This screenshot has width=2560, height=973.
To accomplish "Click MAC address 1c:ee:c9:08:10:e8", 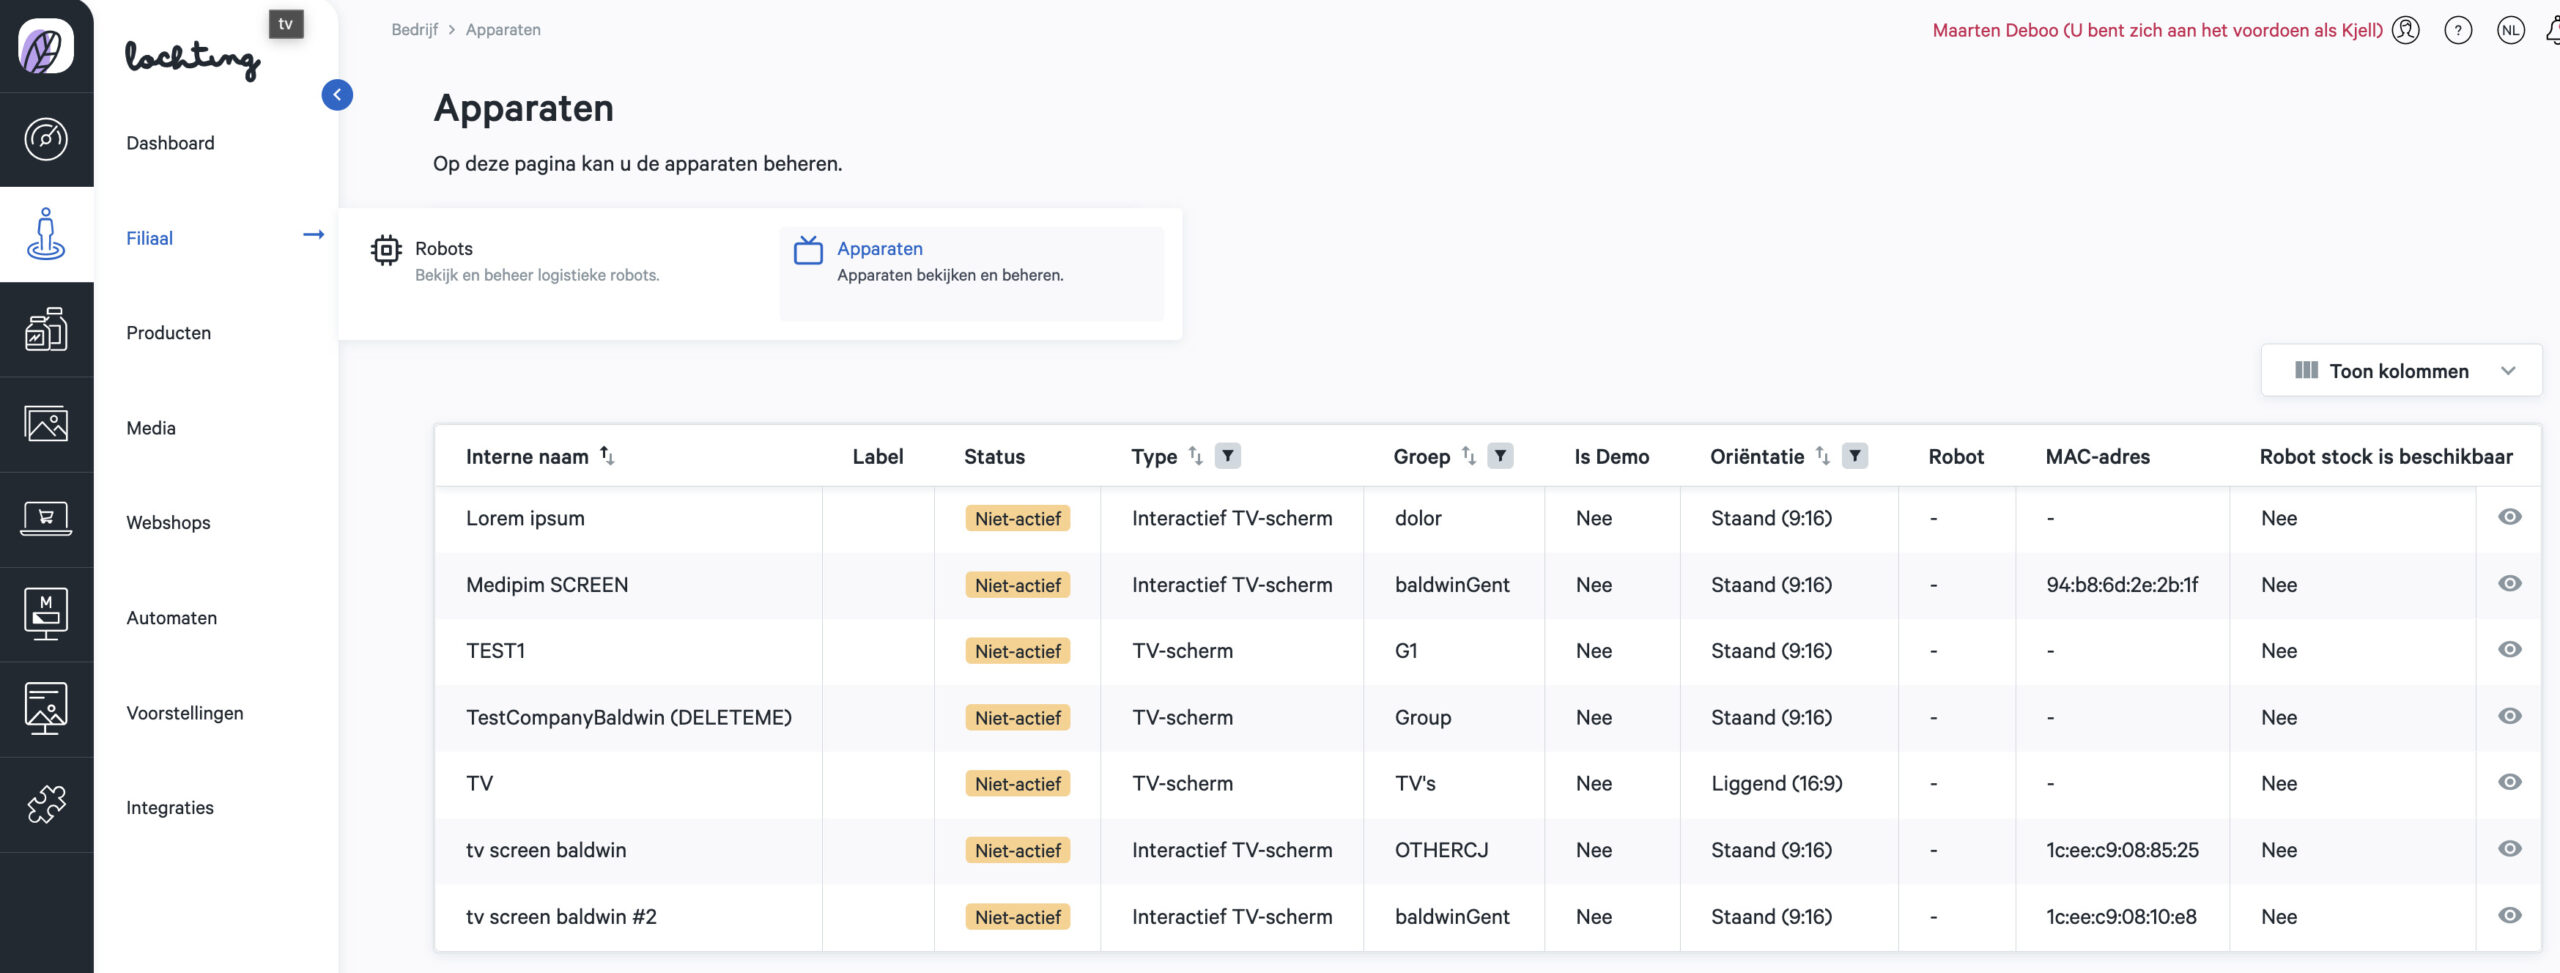I will point(2121,917).
